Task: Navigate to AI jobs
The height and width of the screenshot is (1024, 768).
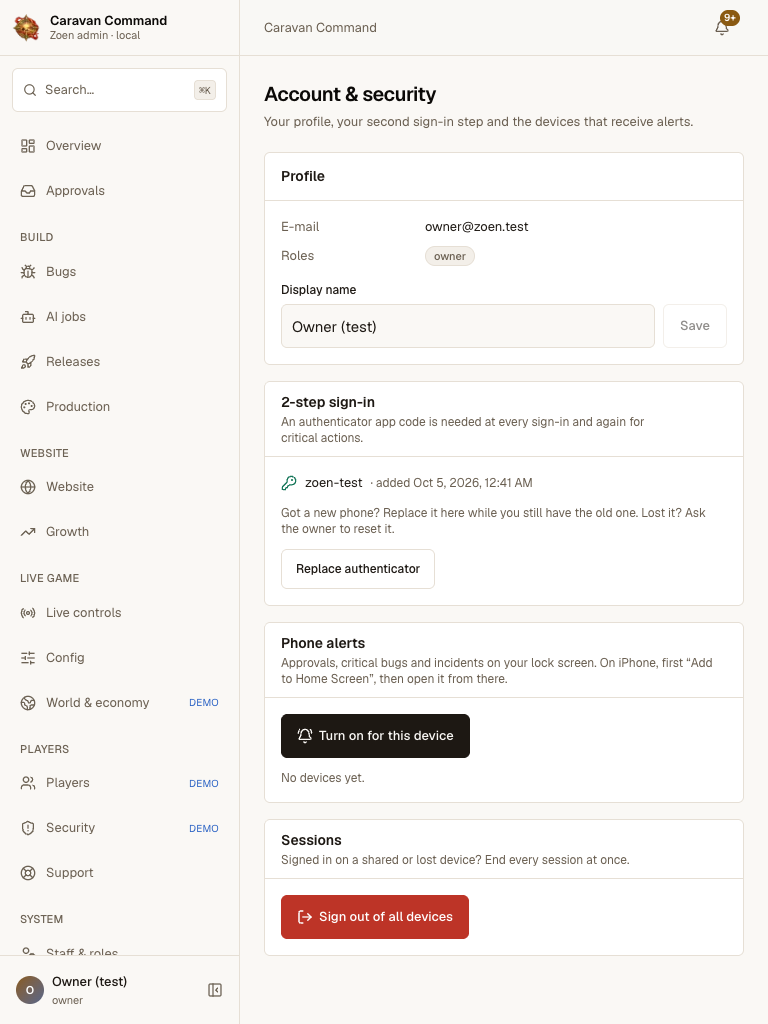Action: click(120, 317)
